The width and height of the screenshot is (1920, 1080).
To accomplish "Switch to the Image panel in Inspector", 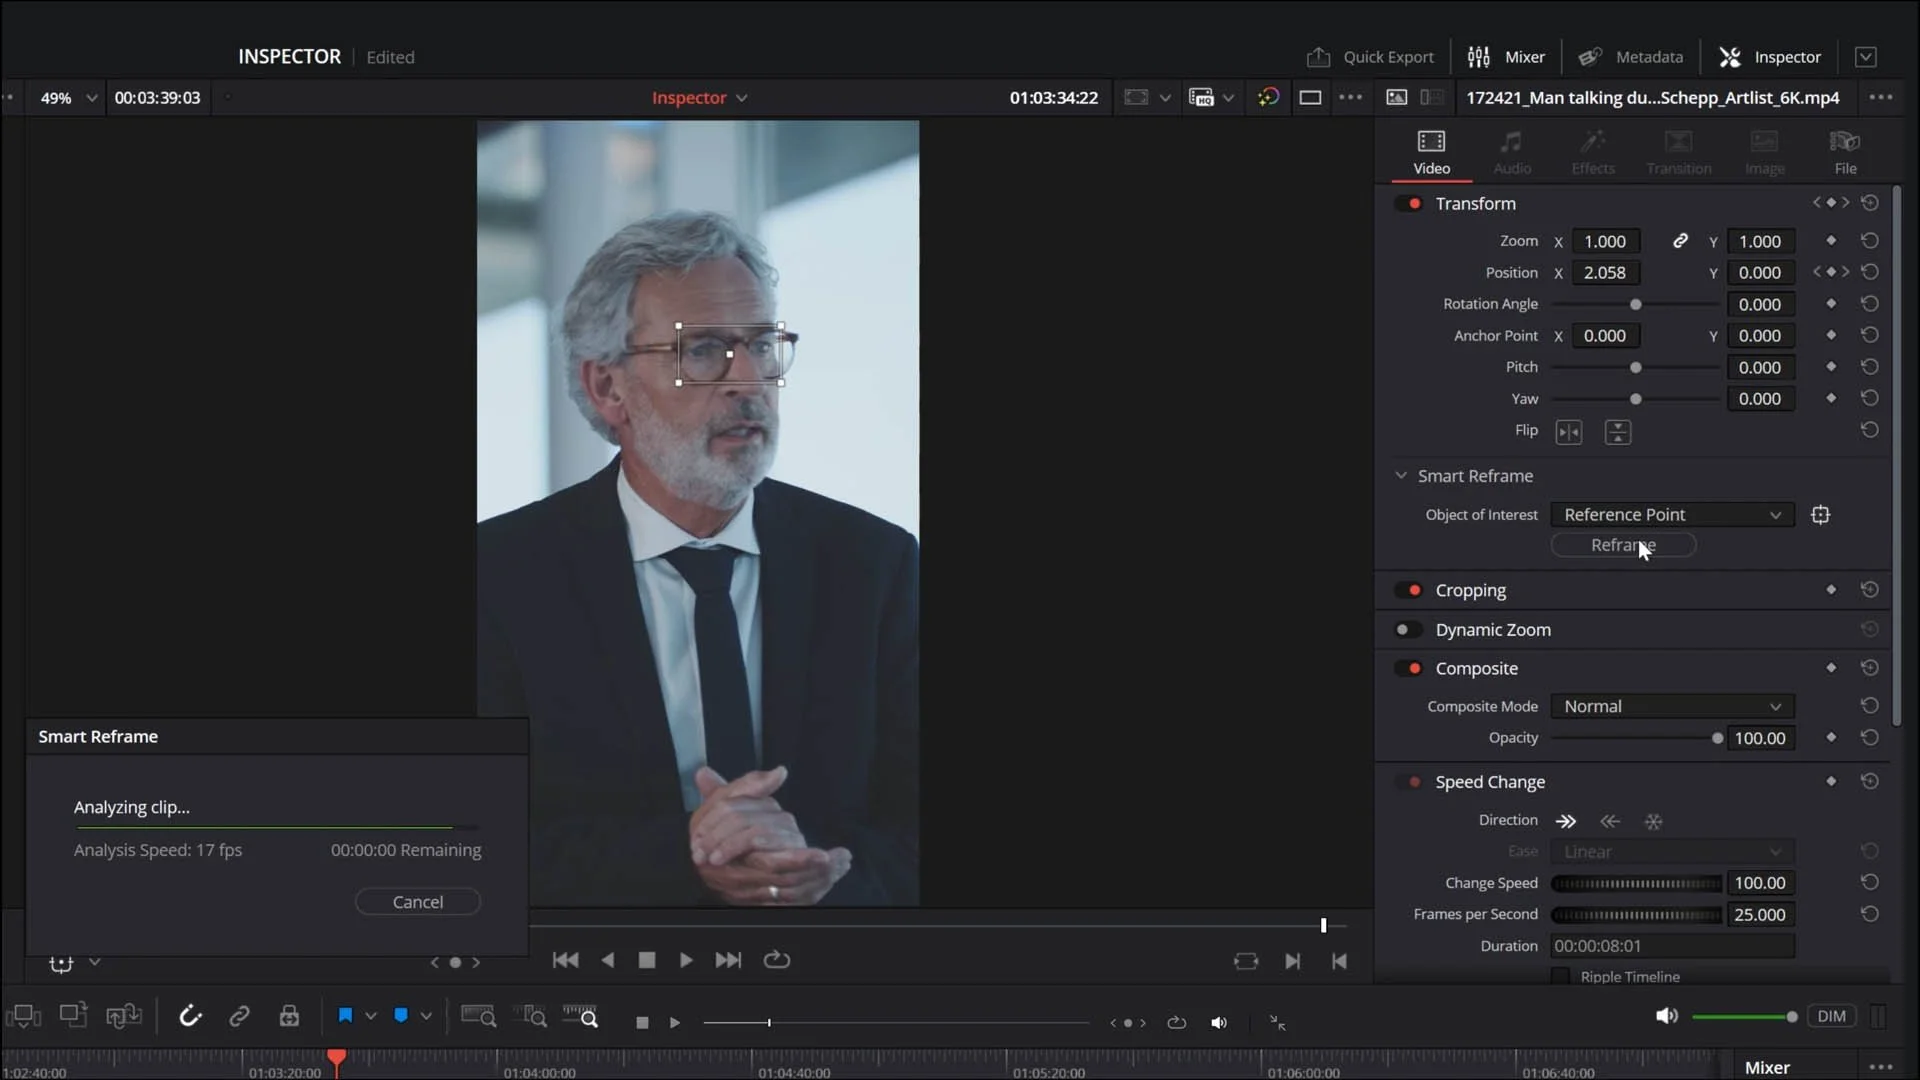I will tap(1765, 150).
